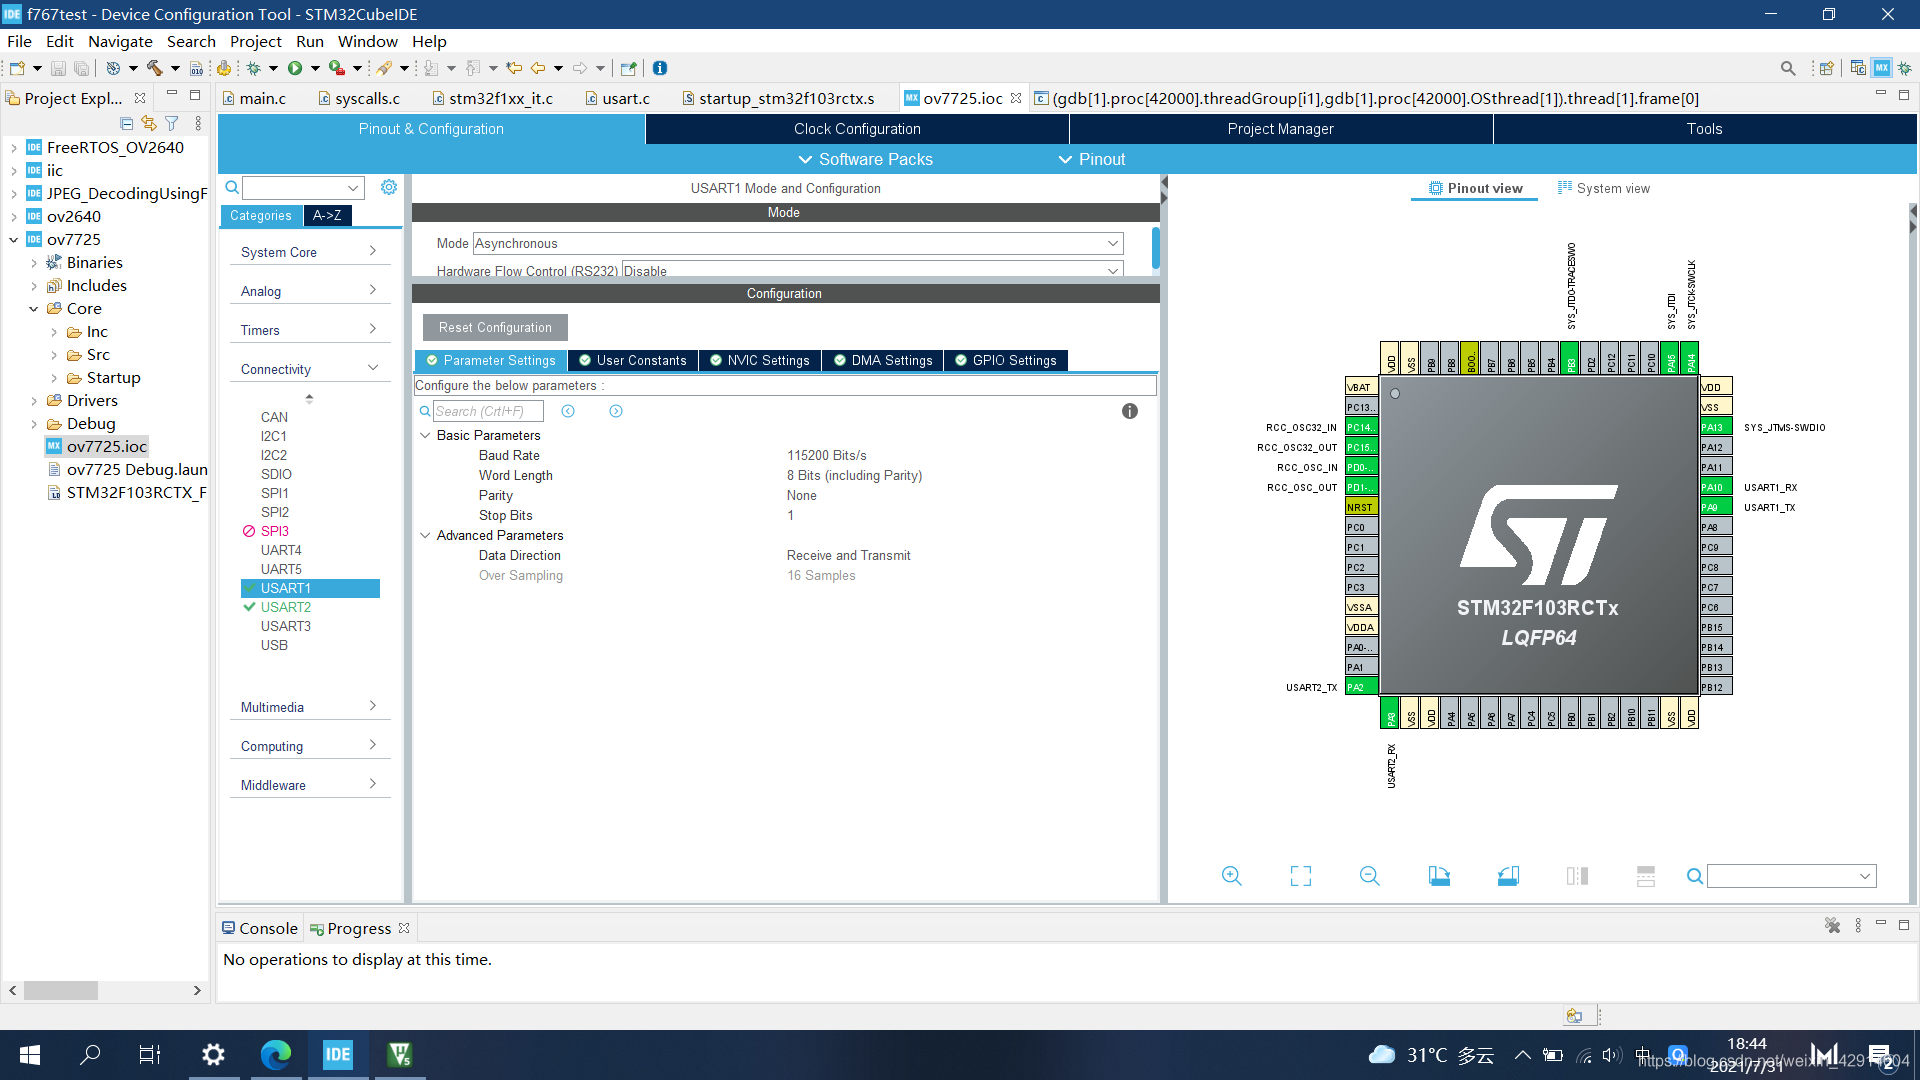Click the search icon in parameters panel

point(423,410)
